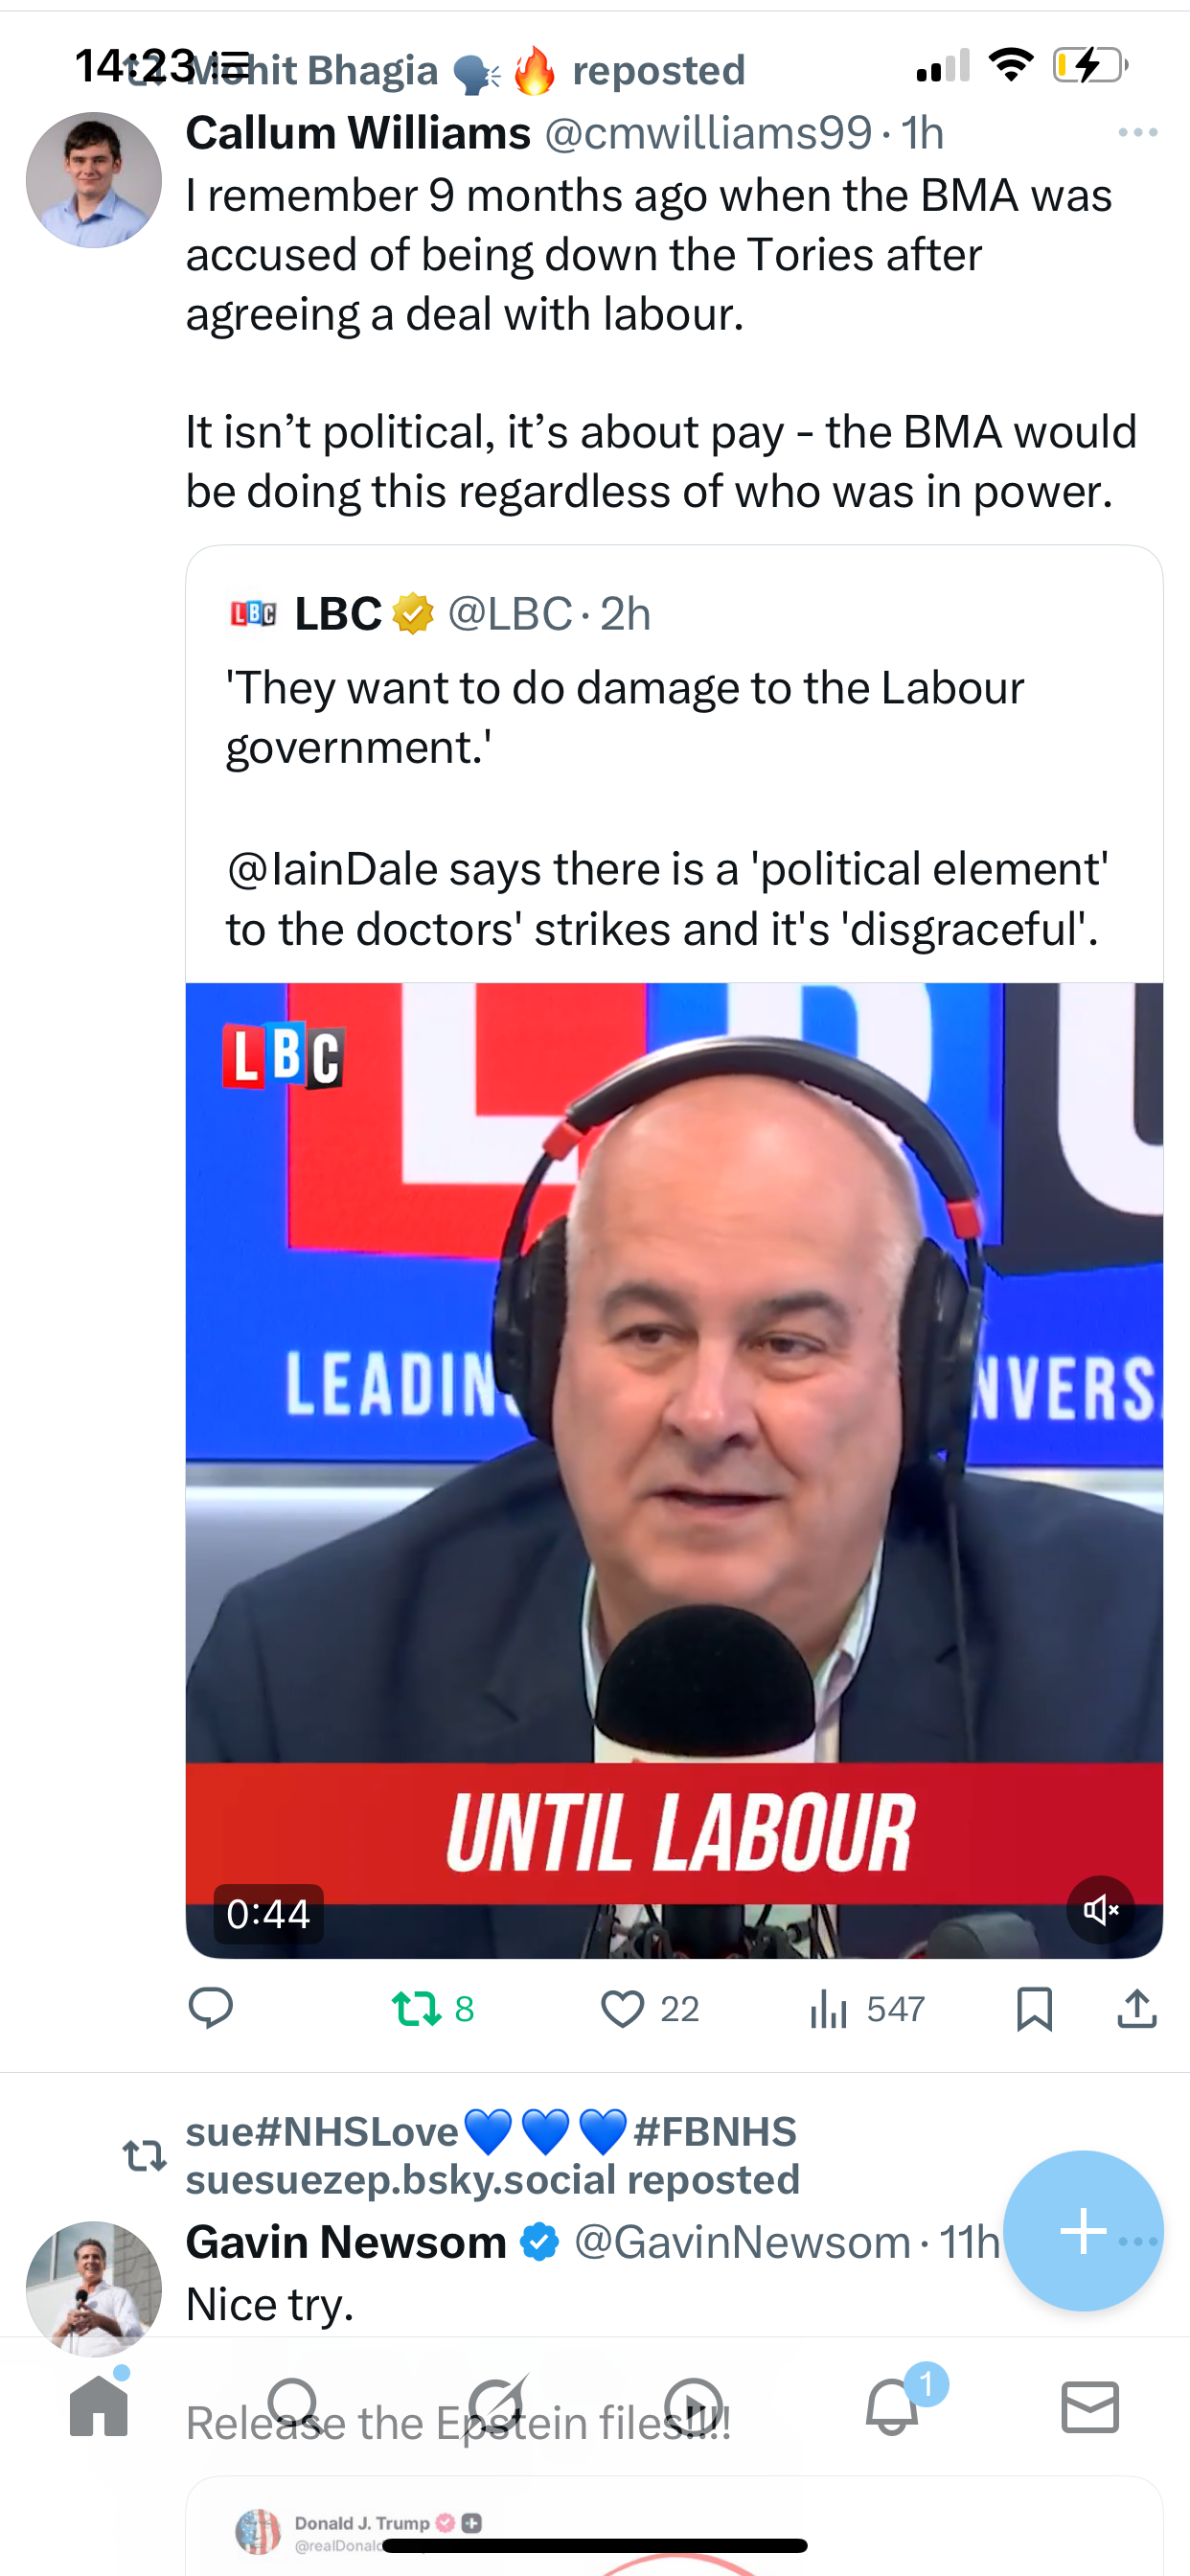Open Callum Williams' profile picture
Screen dimensions: 1190x2576
[x=94, y=180]
